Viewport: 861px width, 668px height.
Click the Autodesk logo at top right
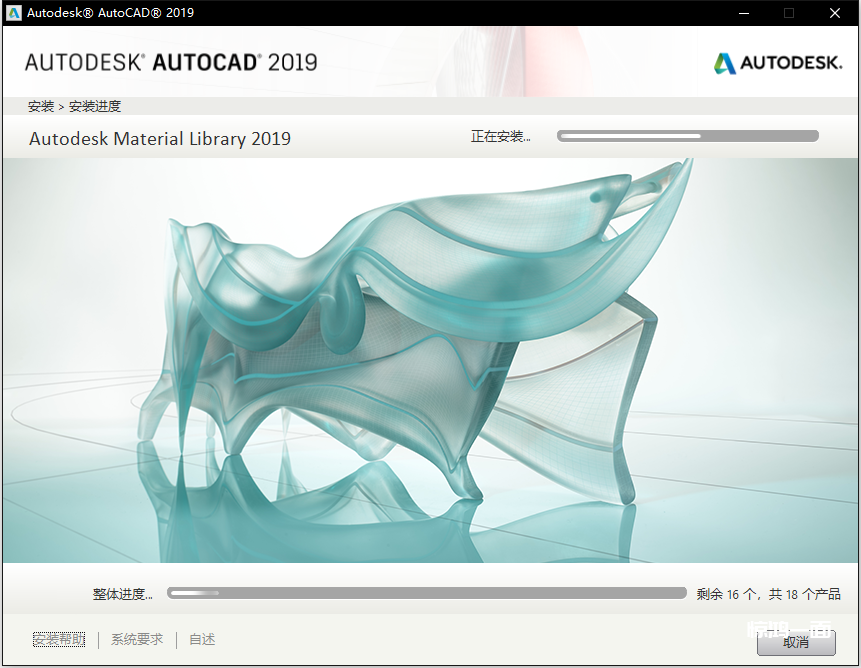click(x=777, y=63)
